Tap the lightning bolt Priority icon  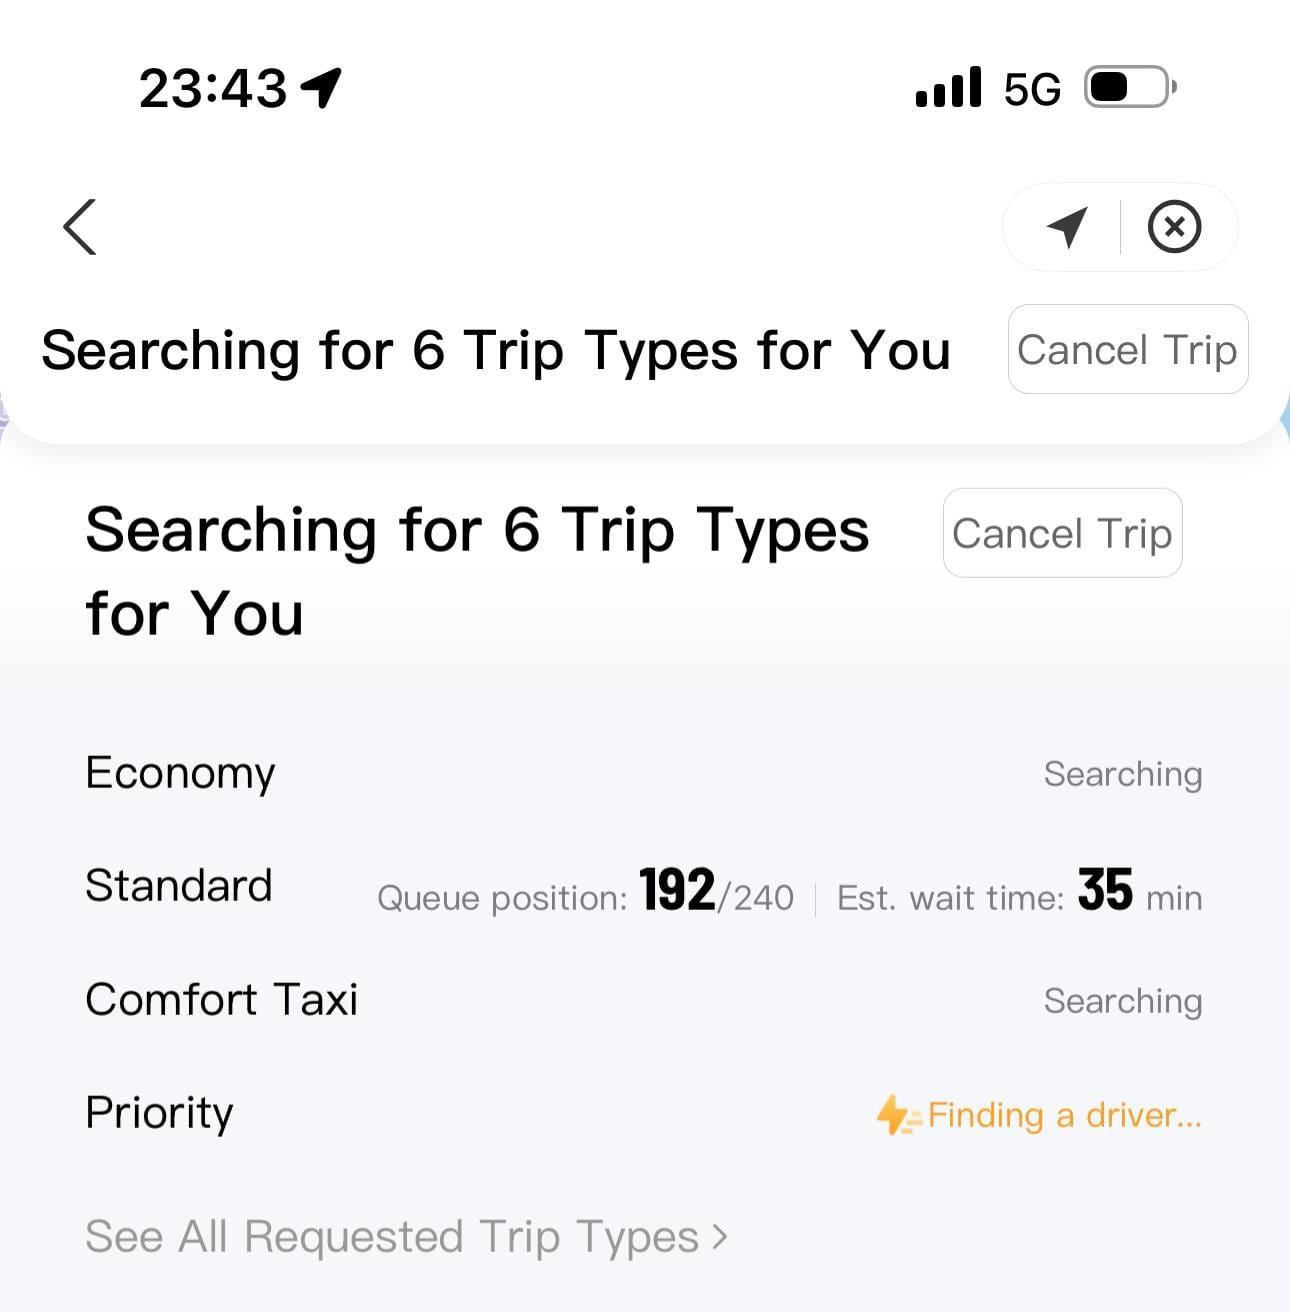896,1115
